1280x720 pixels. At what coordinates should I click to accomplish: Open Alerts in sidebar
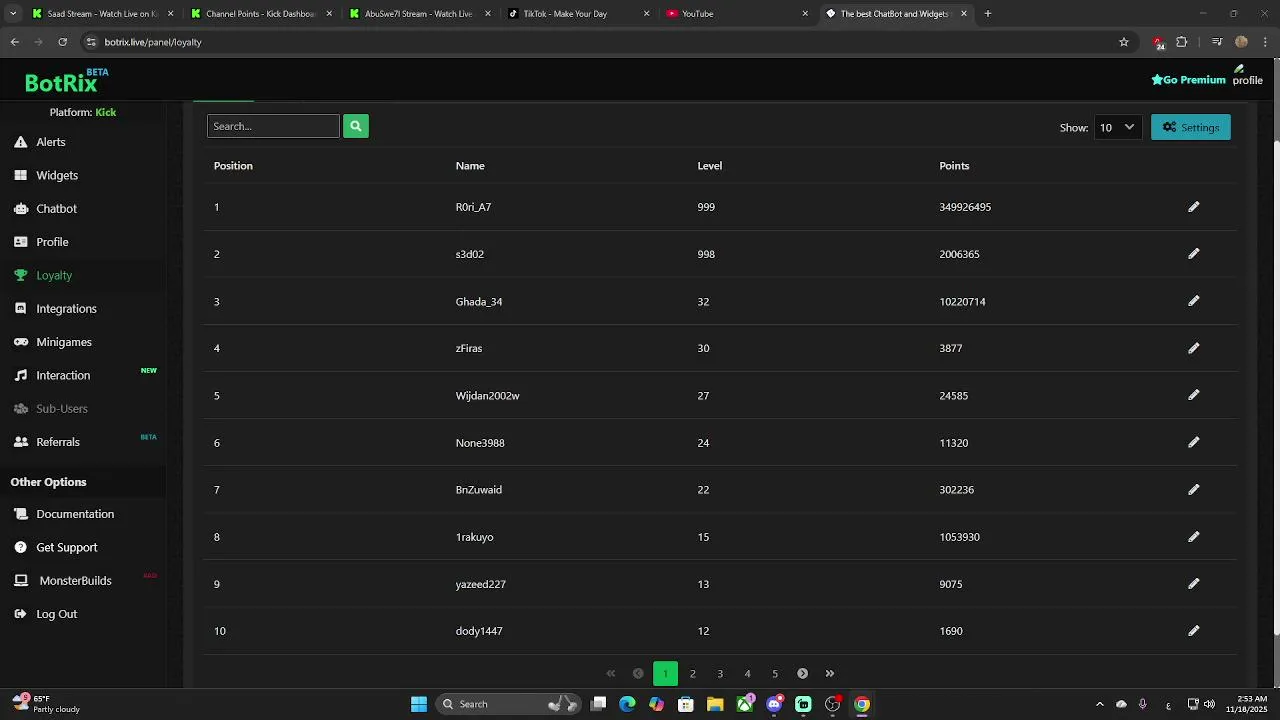(x=51, y=142)
